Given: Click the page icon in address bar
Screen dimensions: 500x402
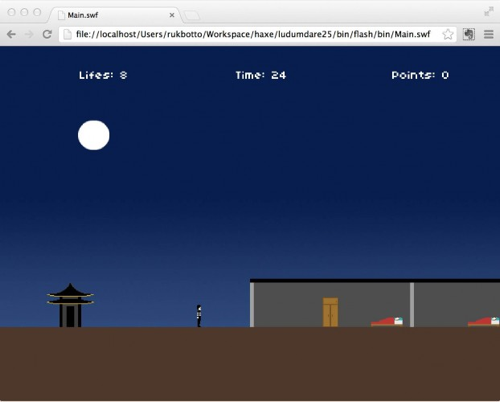Looking at the screenshot, I should tap(68, 34).
